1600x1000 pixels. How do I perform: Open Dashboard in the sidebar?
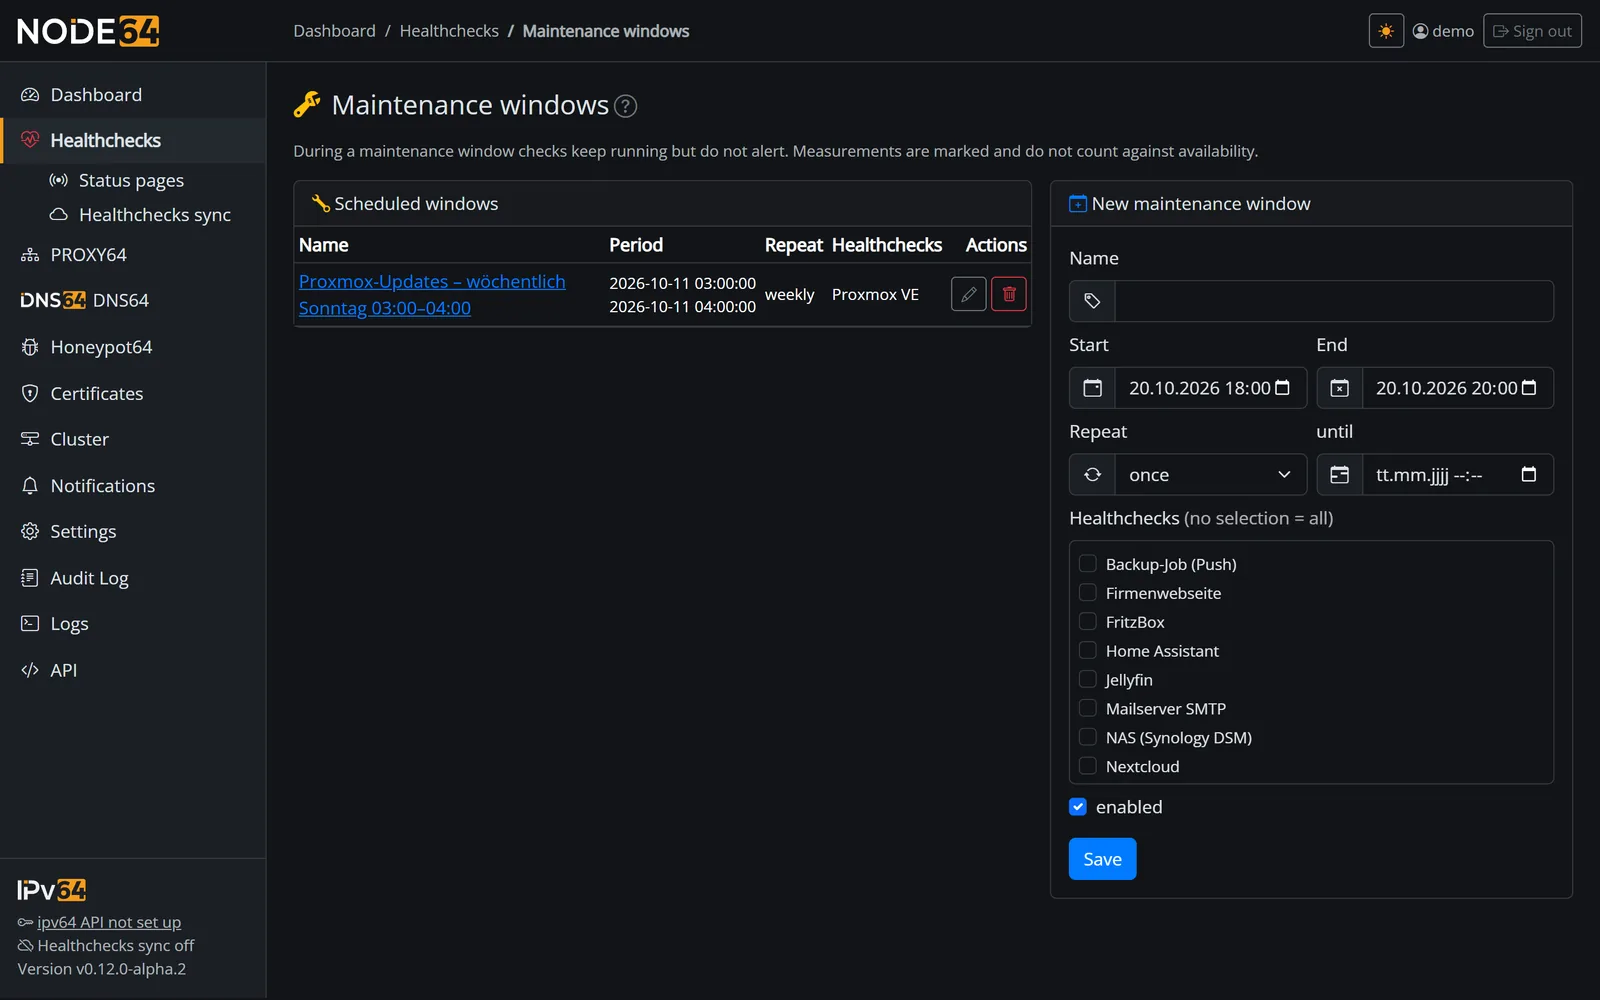pyautogui.click(x=133, y=95)
